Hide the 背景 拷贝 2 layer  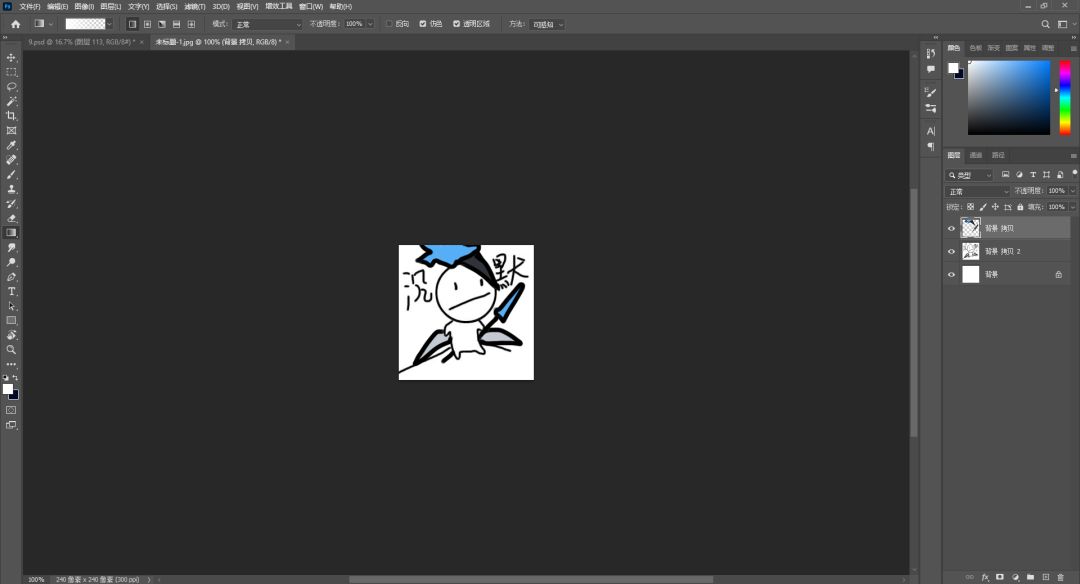coord(951,251)
